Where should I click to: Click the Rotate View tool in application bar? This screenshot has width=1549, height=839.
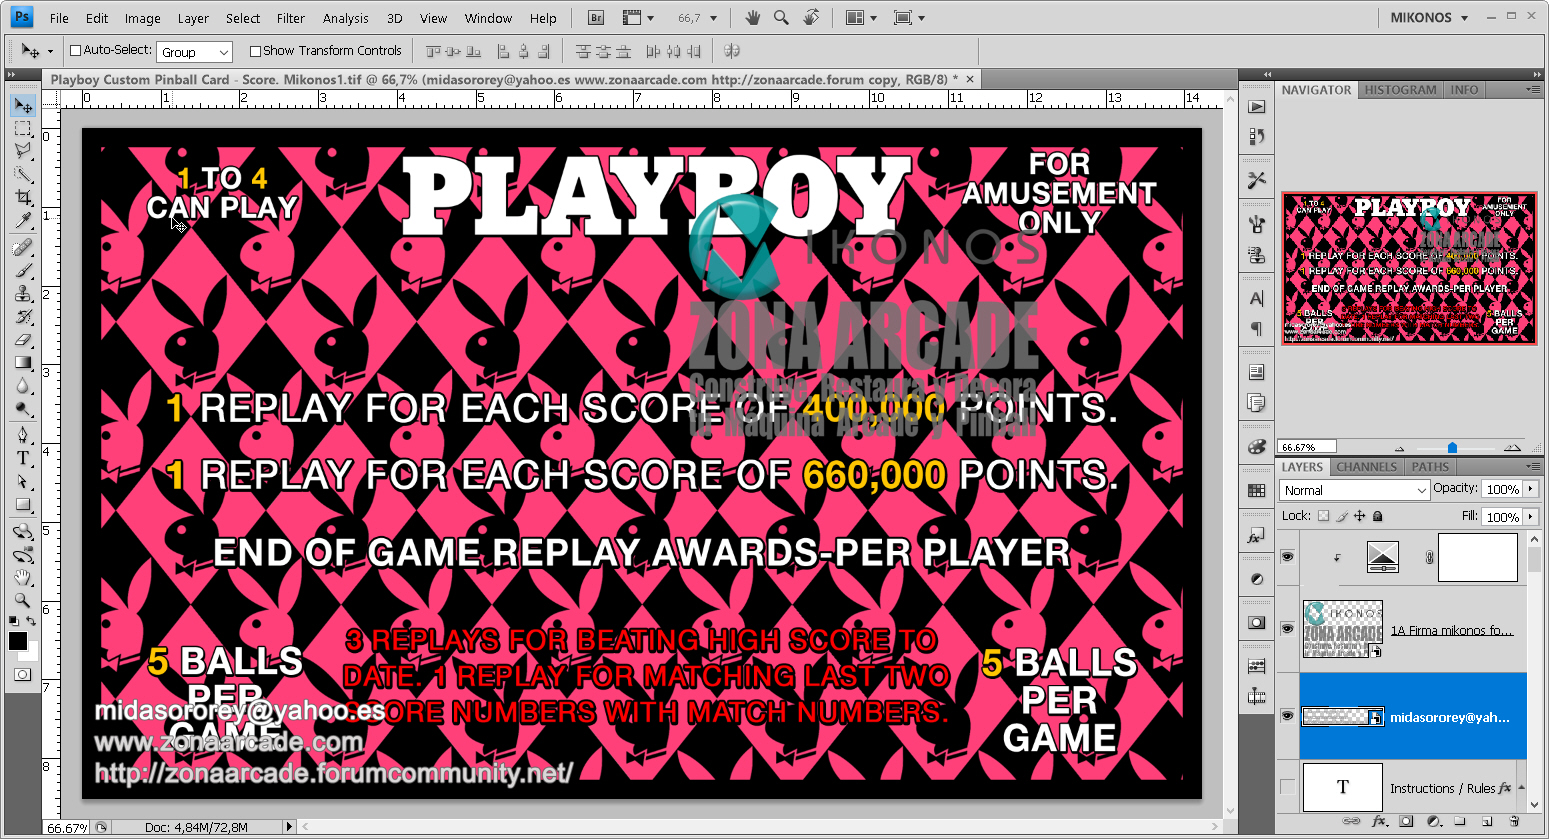tap(811, 18)
